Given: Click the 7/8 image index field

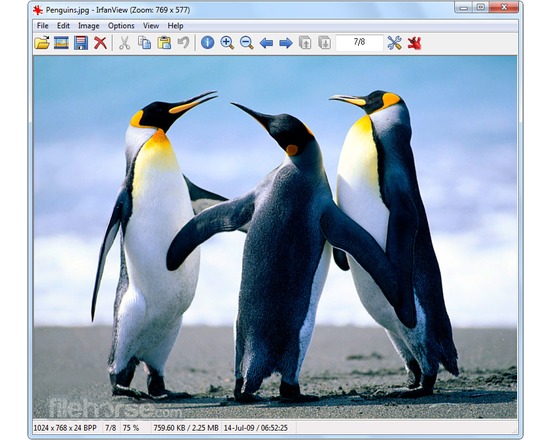Looking at the screenshot, I should point(359,42).
